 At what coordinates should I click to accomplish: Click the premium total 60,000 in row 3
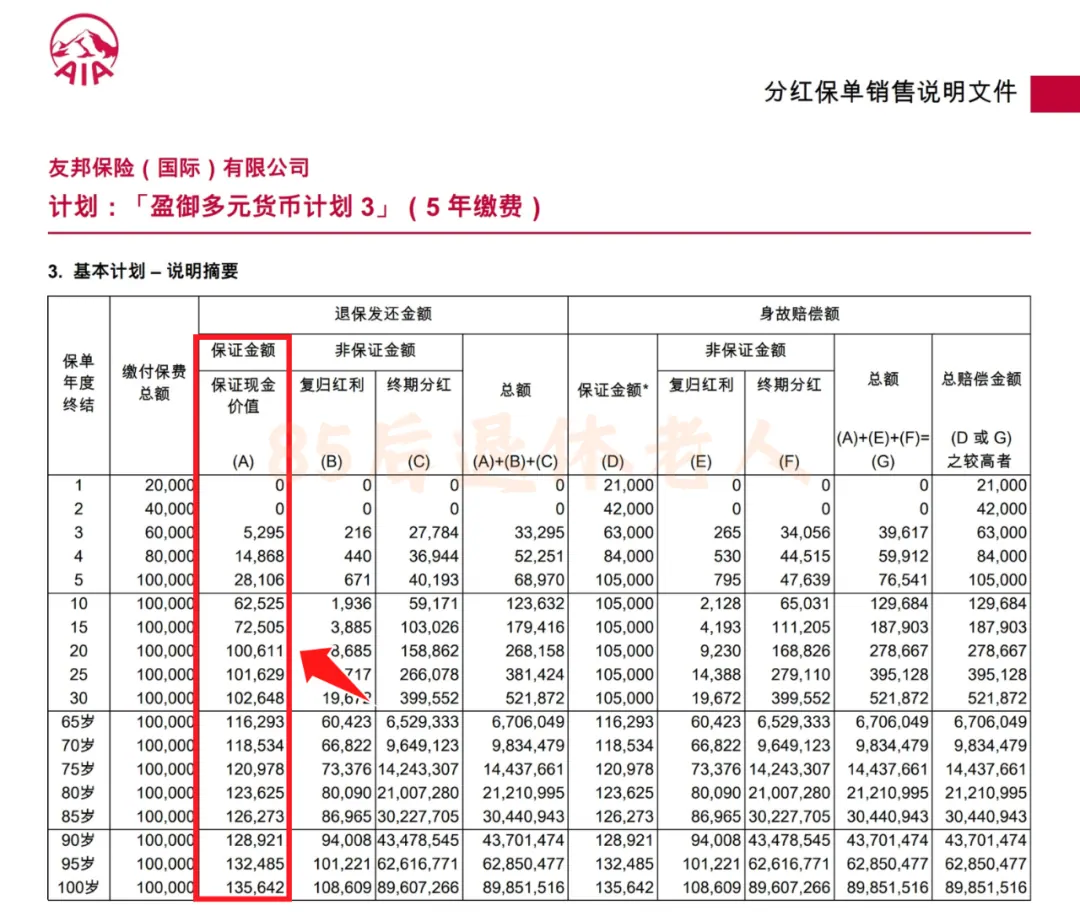click(169, 532)
